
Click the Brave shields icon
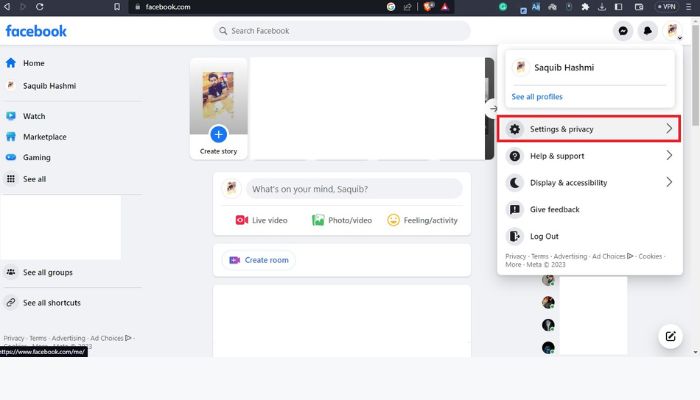[428, 7]
